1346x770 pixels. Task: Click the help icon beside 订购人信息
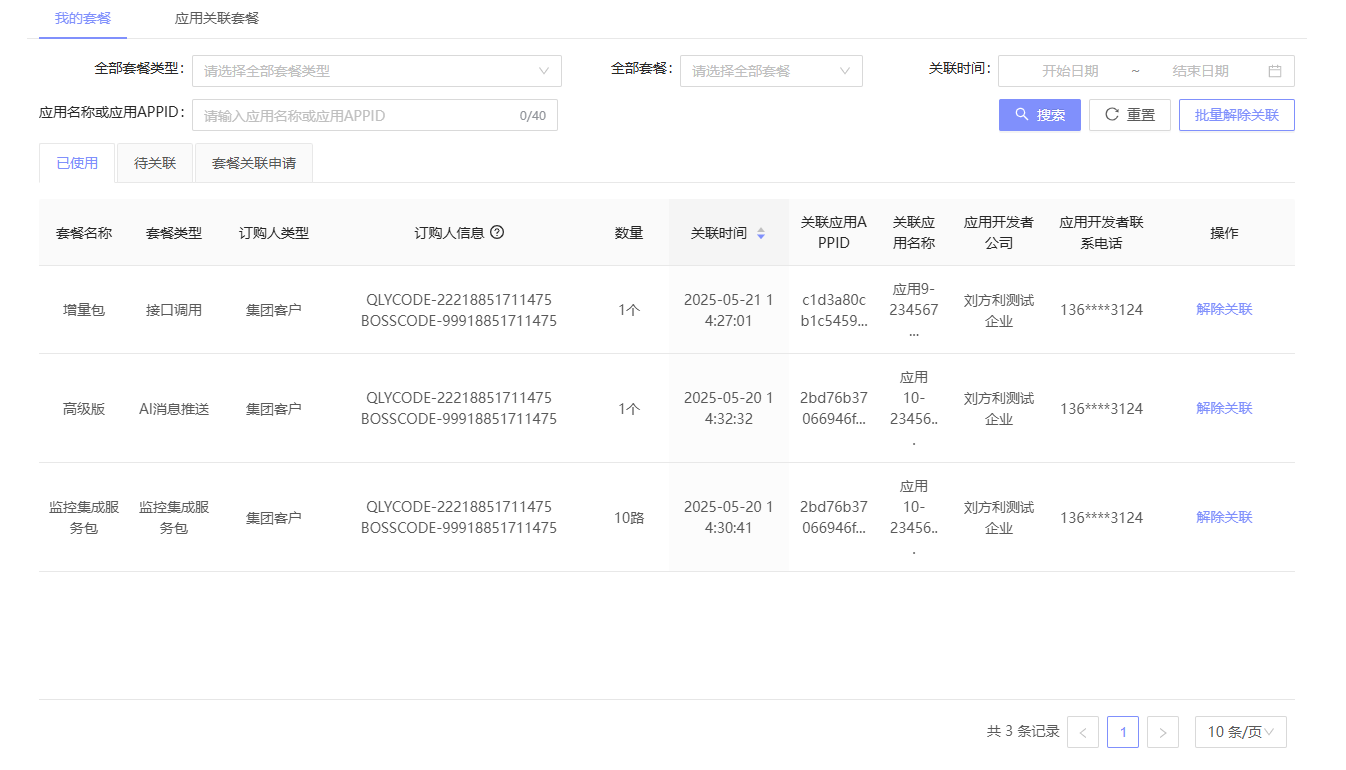pyautogui.click(x=497, y=232)
